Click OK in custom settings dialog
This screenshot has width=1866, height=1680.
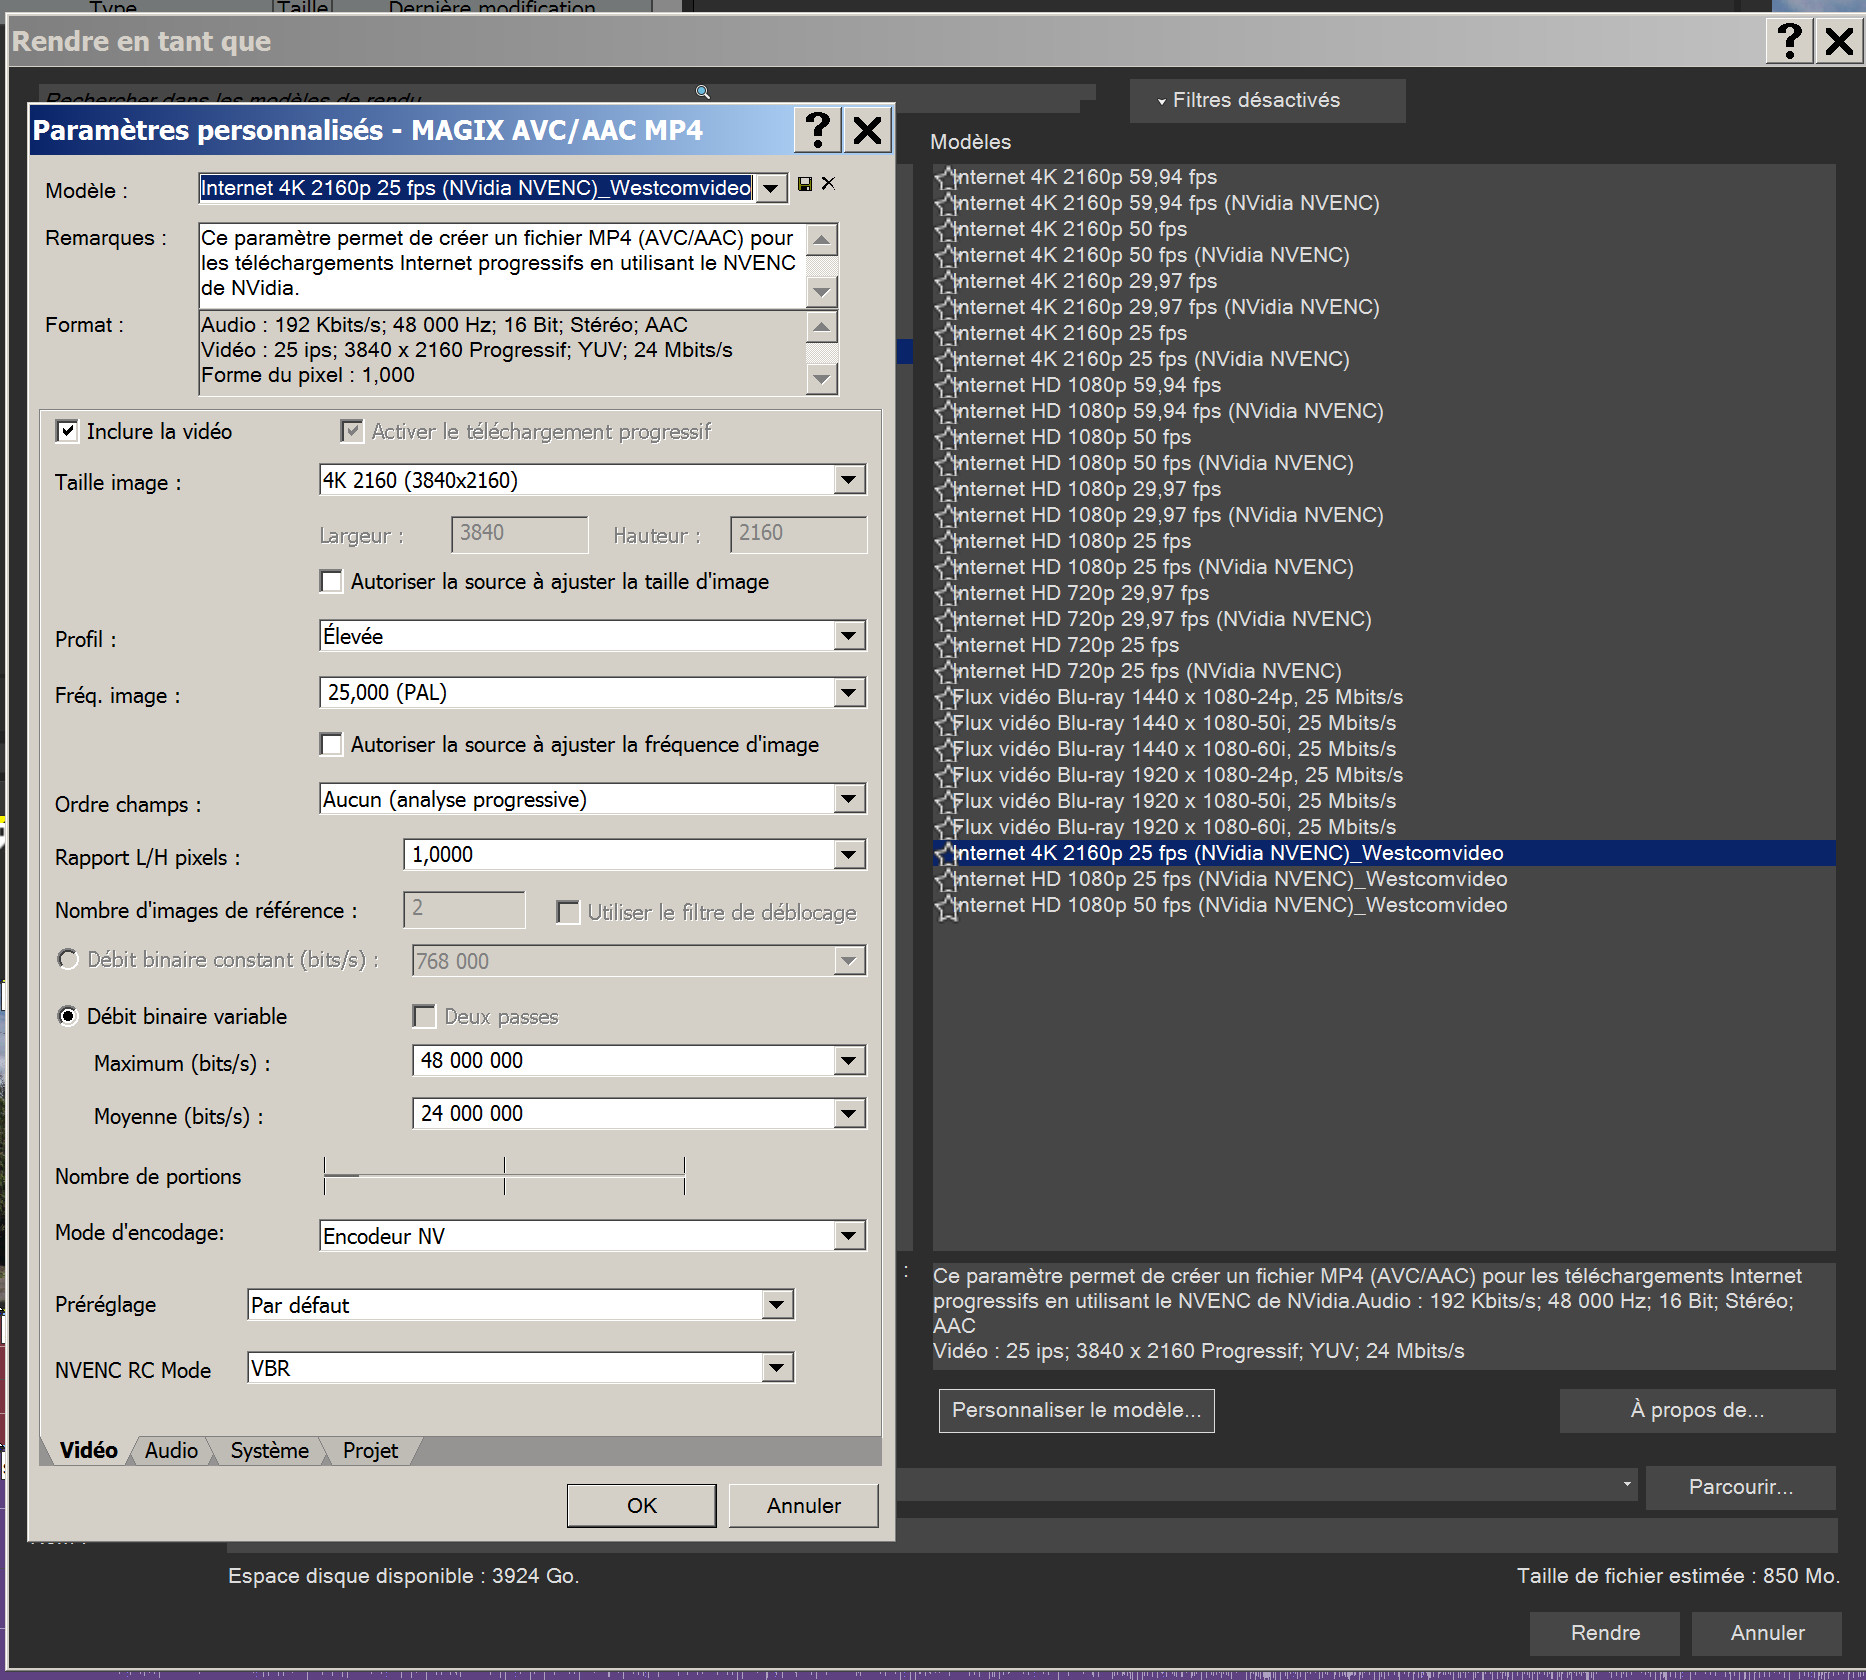(642, 1506)
